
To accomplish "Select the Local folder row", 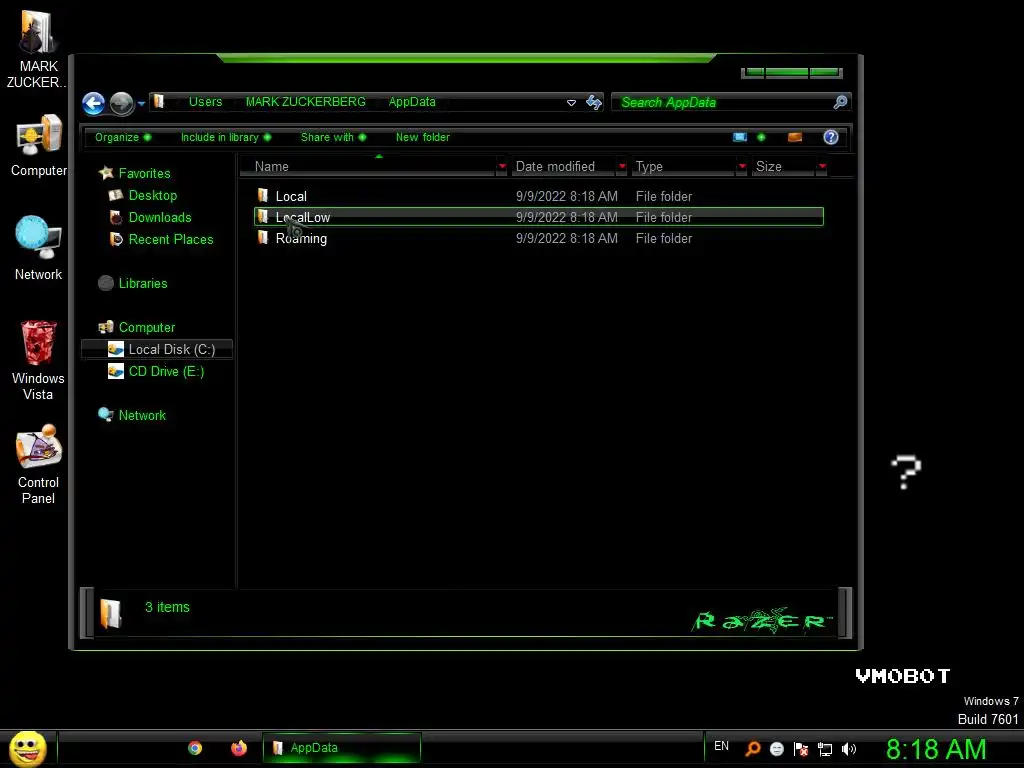I will [539, 196].
